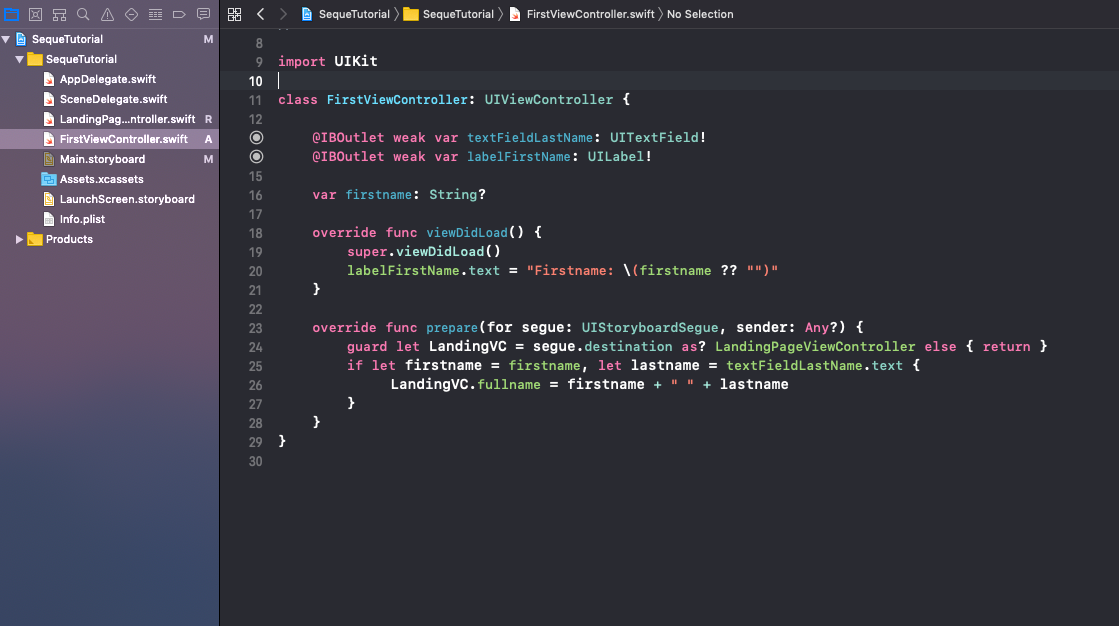Open the related items menu in the jump bar
The width and height of the screenshot is (1119, 626).
pos(234,14)
